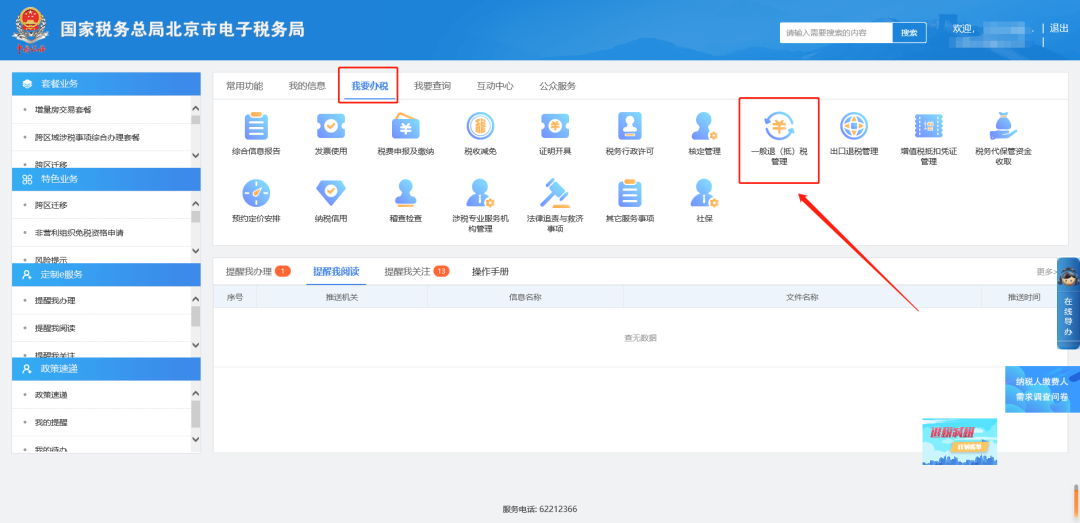Open 税费申报及缴纳 icon
The height and width of the screenshot is (523, 1080).
pyautogui.click(x=406, y=127)
